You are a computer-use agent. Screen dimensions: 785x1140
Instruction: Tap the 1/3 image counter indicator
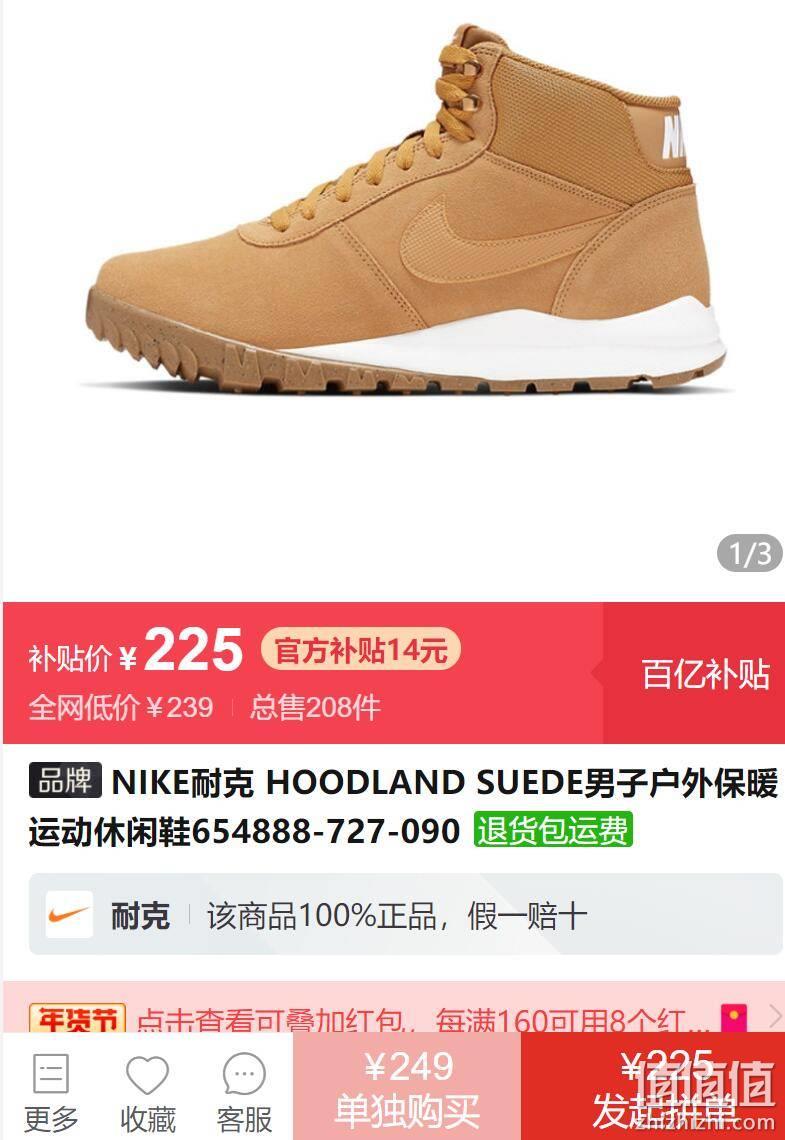point(749,554)
